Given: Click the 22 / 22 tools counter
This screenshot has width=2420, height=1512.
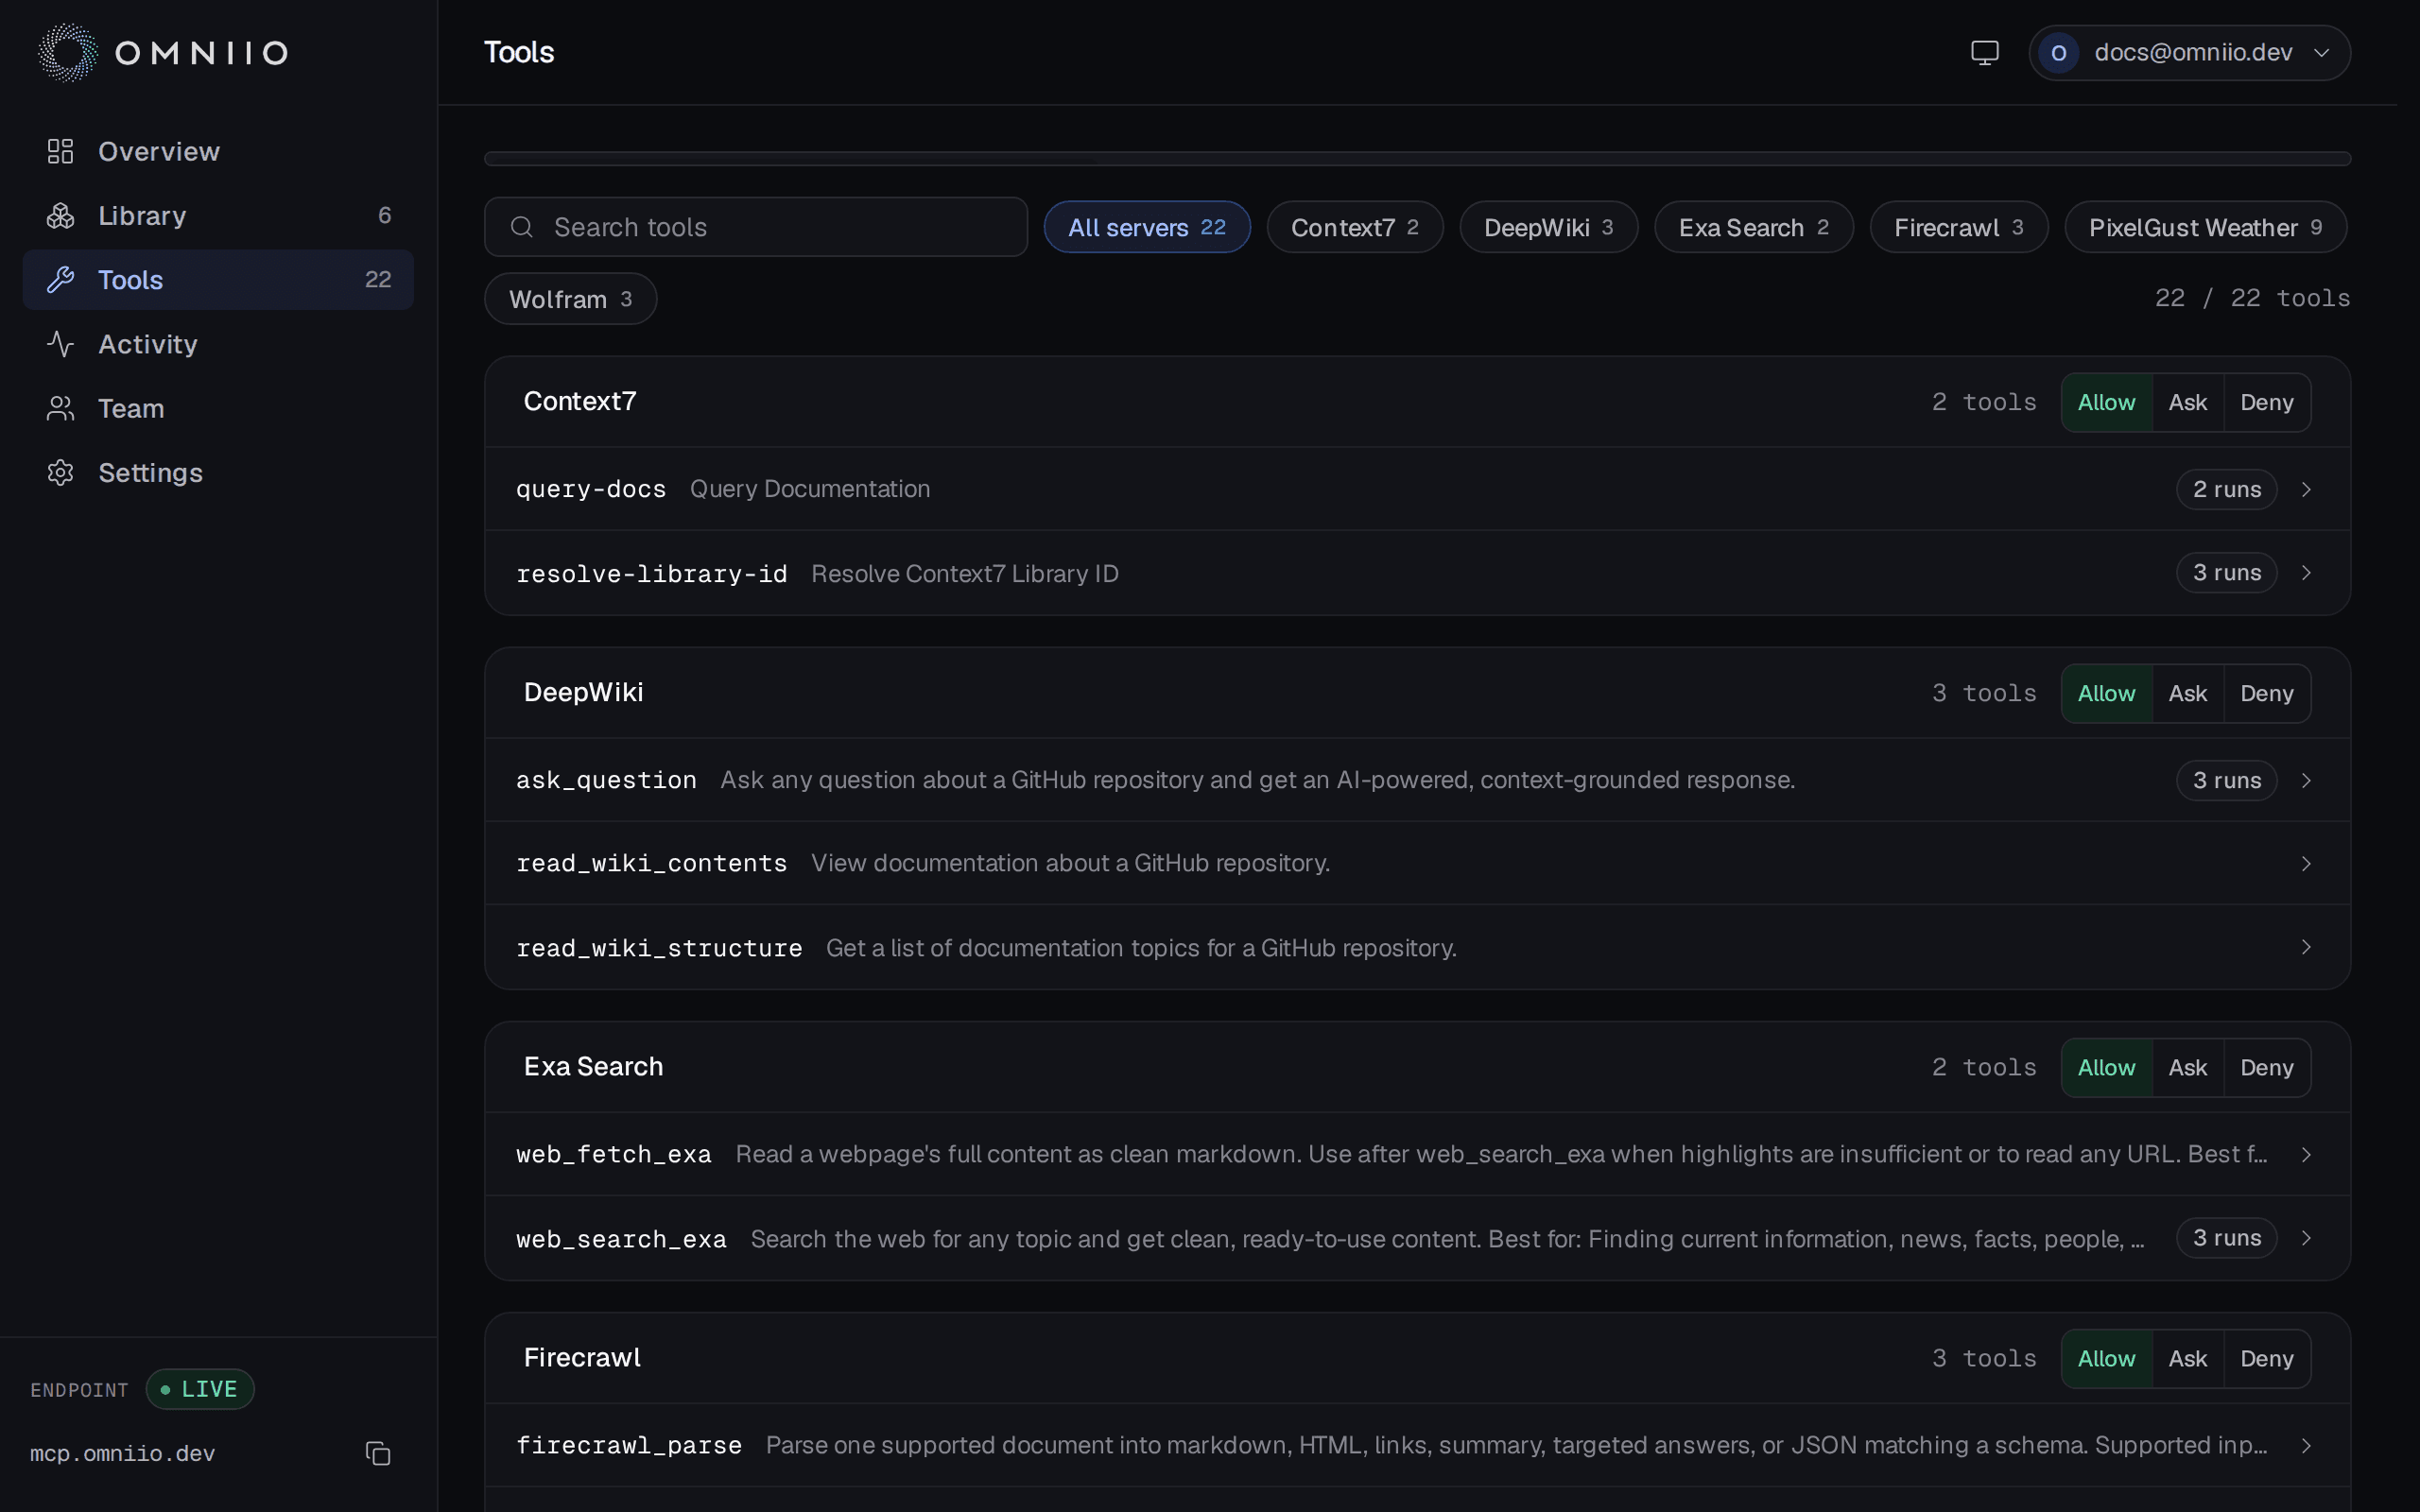Looking at the screenshot, I should pyautogui.click(x=2252, y=298).
